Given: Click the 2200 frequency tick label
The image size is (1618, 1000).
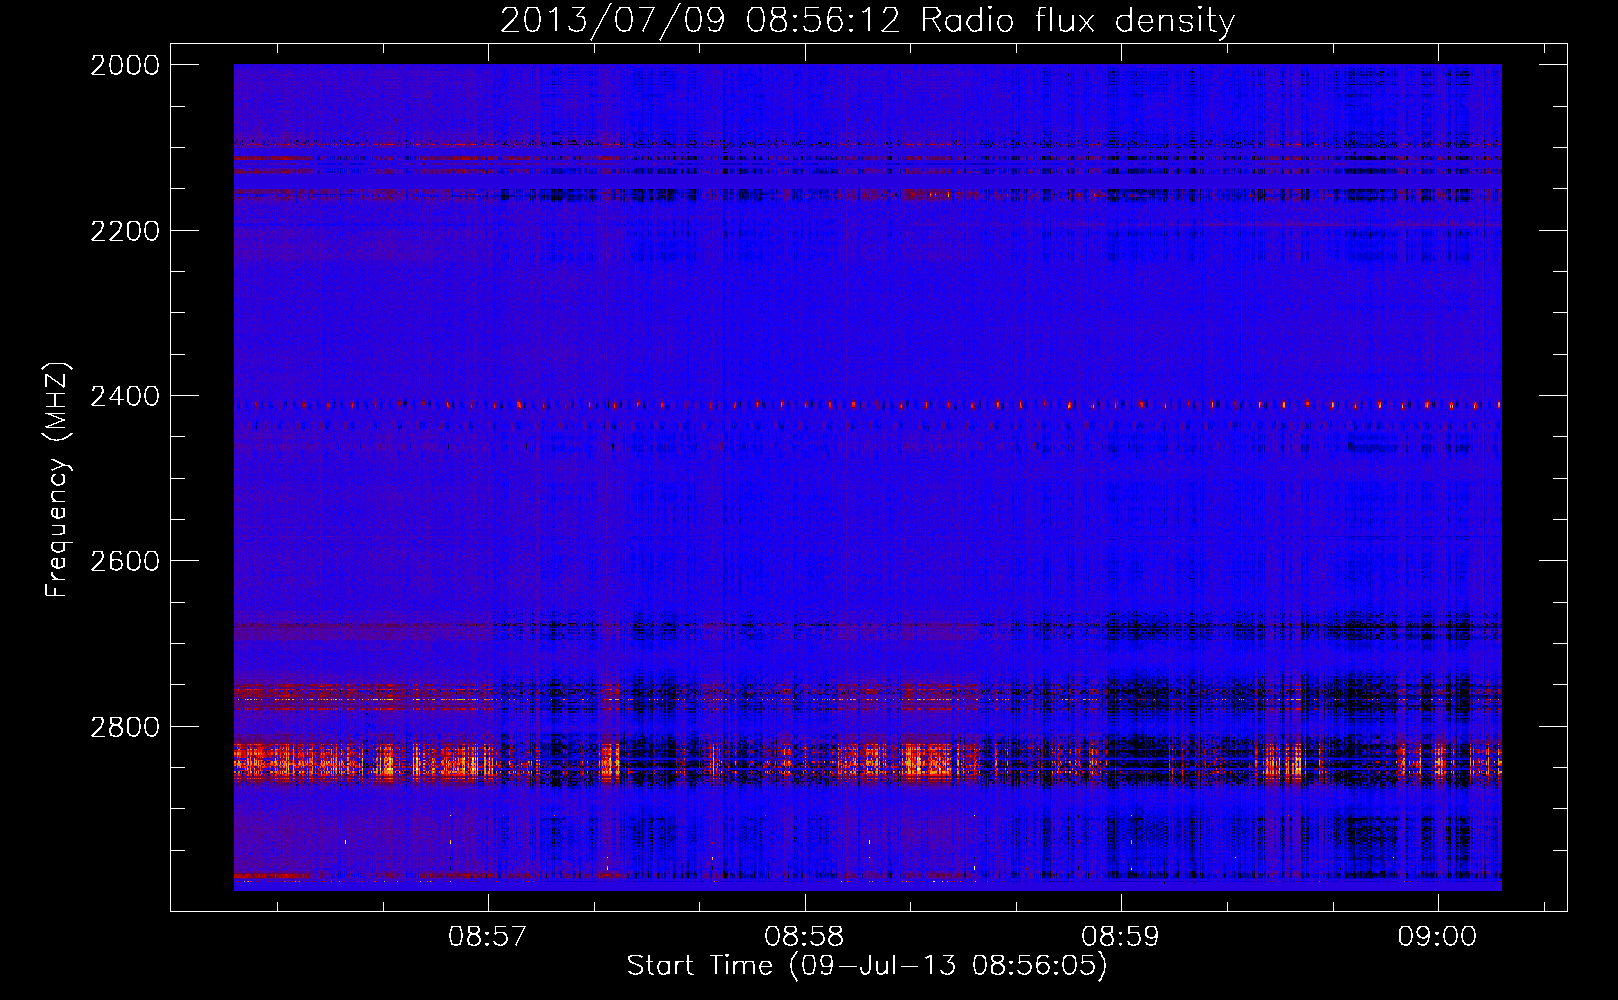Looking at the screenshot, I should [125, 231].
